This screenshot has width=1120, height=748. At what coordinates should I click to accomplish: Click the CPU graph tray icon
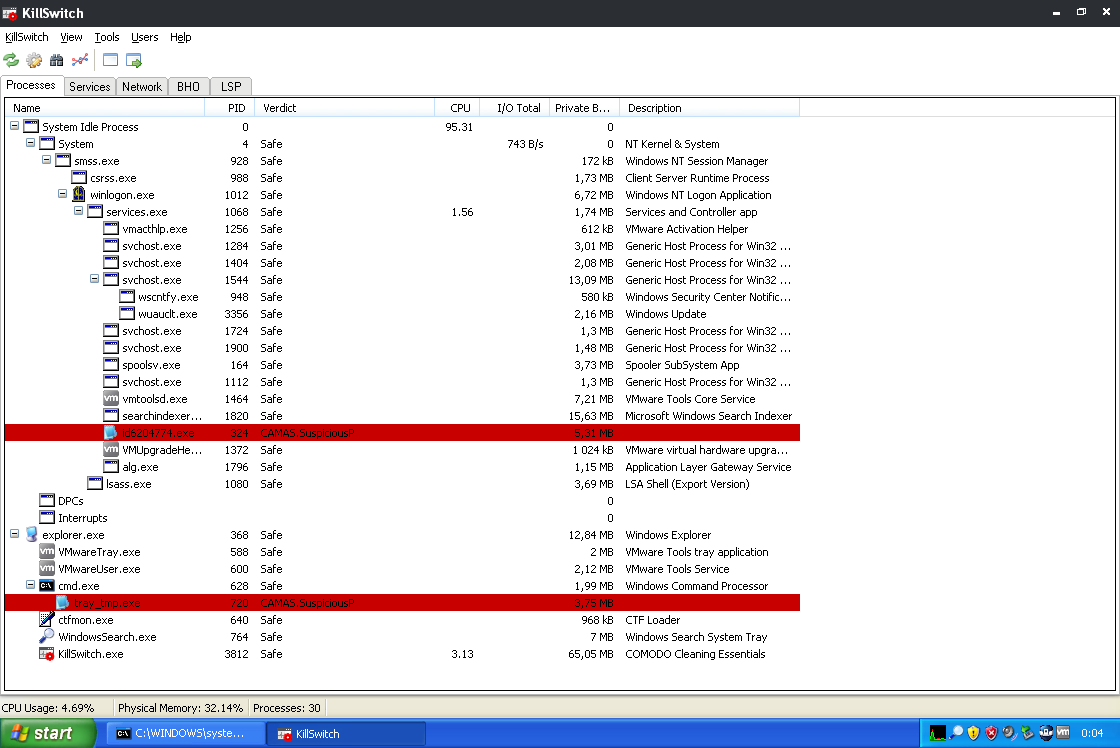[937, 733]
